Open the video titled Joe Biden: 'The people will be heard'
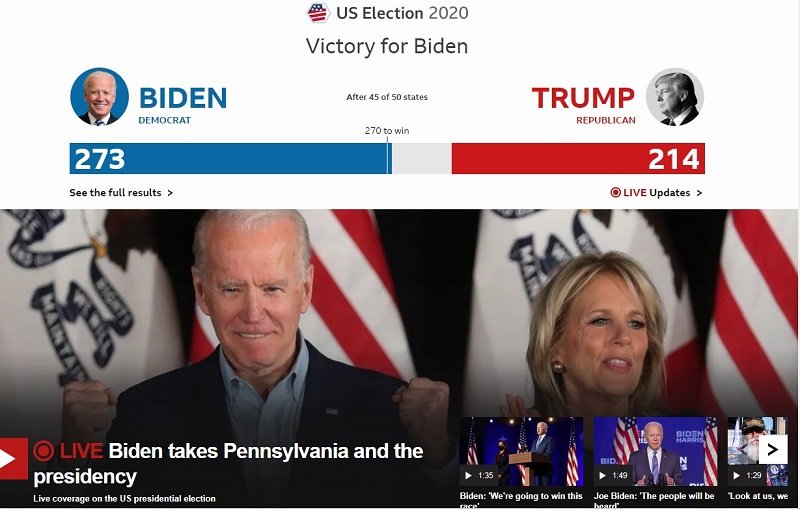 tap(654, 500)
